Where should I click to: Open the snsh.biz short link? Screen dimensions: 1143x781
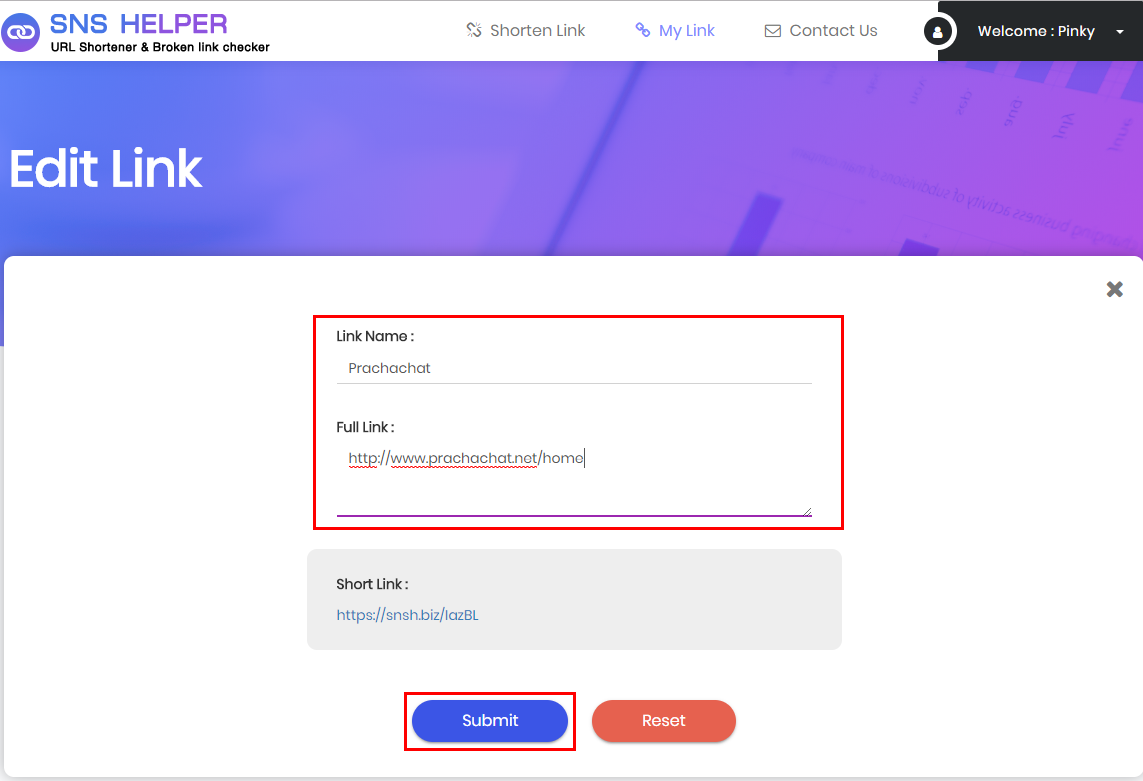coord(407,615)
